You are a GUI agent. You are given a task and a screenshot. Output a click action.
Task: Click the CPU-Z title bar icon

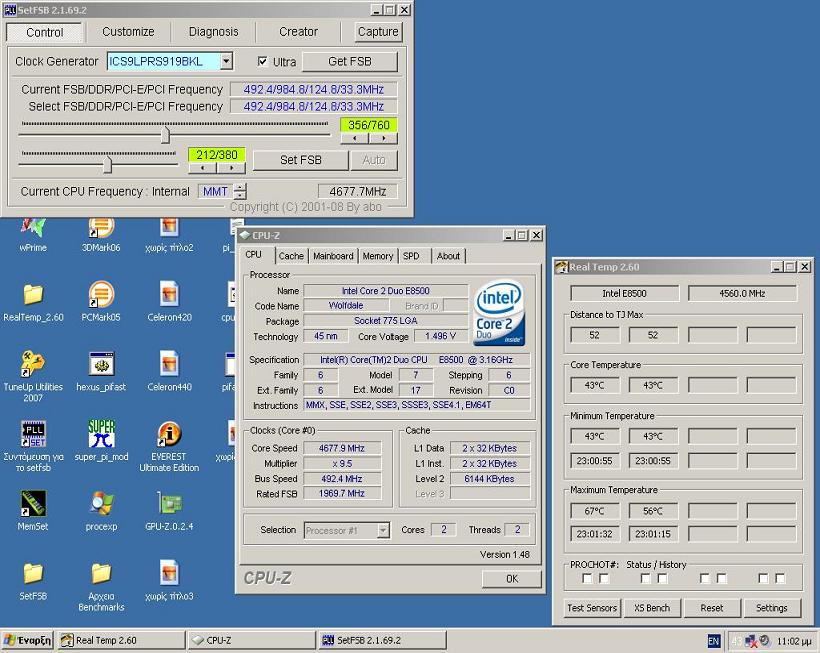point(244,235)
